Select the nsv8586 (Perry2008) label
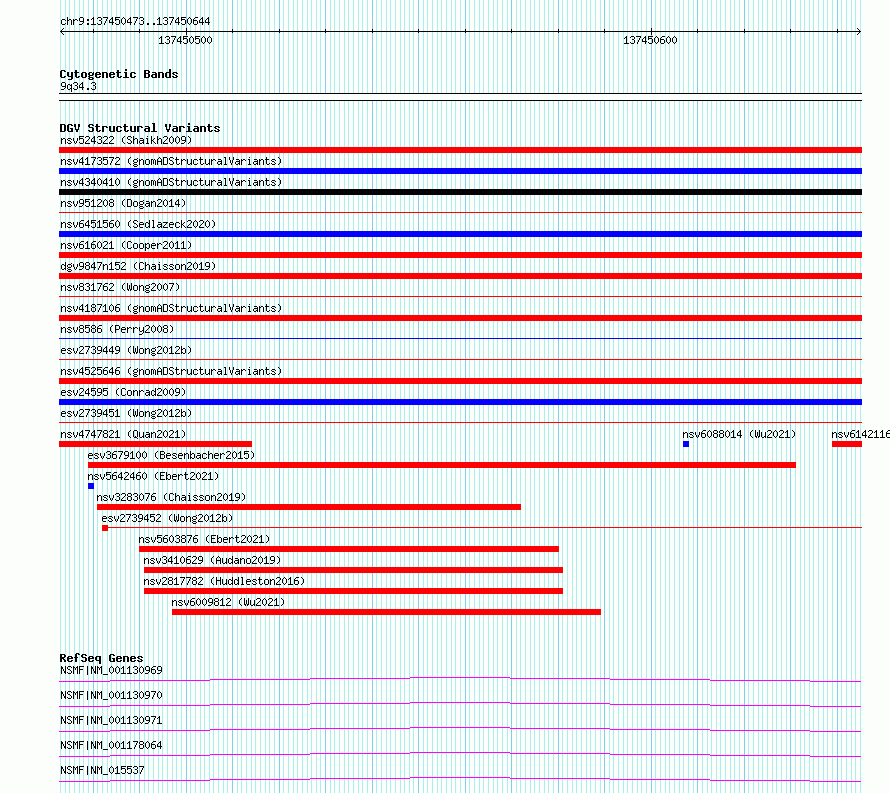The image size is (890, 793). tap(117, 329)
